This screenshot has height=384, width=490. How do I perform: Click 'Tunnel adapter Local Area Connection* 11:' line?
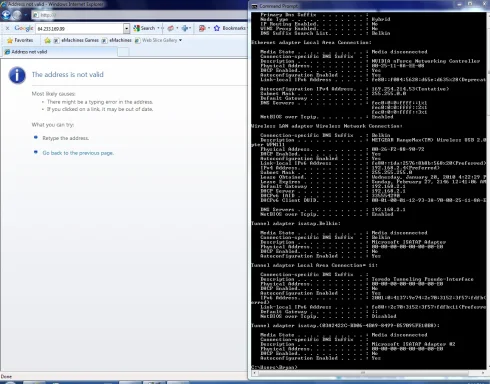[314, 265]
